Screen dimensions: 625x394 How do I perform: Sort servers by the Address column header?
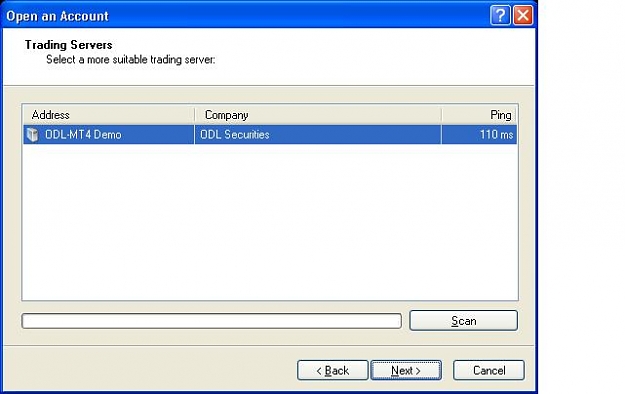tap(109, 115)
